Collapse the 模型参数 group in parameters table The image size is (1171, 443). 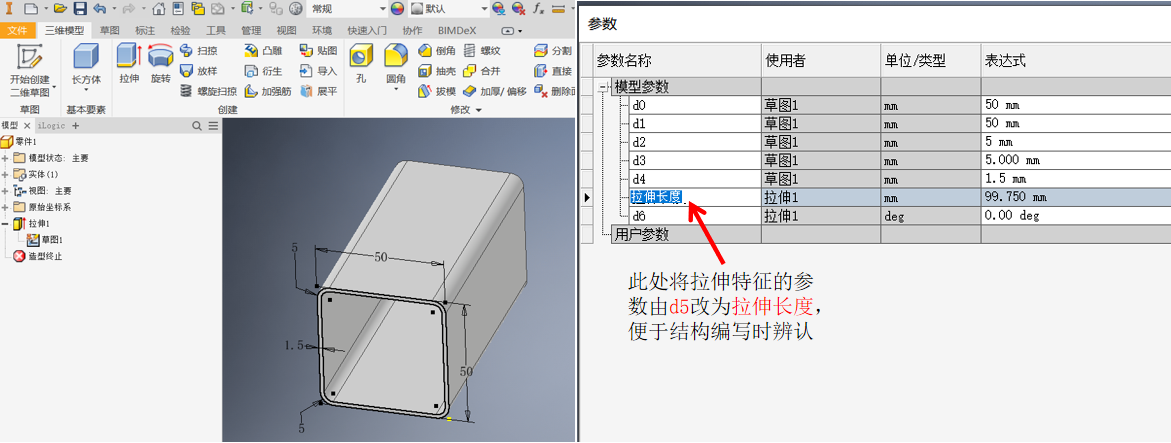[x=603, y=87]
